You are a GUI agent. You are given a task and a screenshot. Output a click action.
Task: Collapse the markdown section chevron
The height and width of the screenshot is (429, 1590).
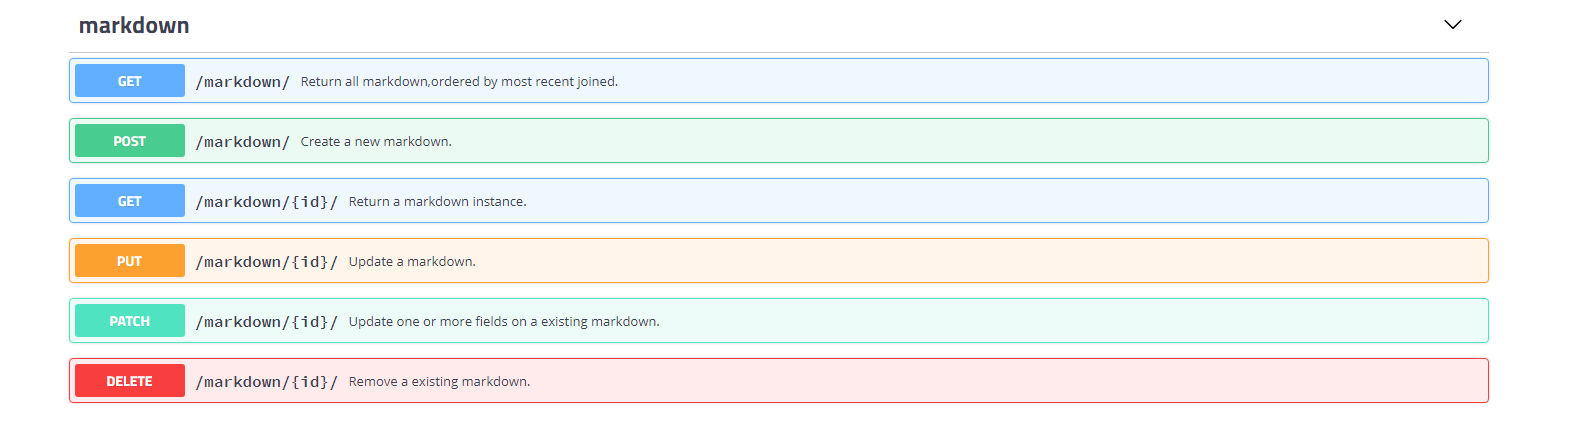click(1453, 25)
